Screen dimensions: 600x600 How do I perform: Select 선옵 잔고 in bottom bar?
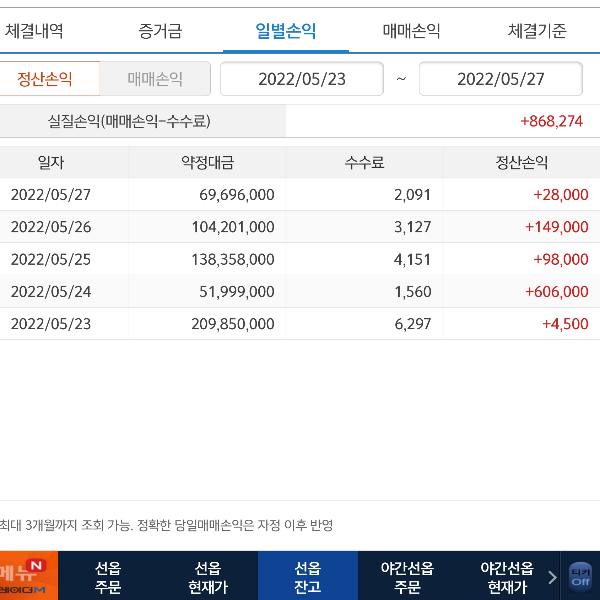(x=307, y=577)
